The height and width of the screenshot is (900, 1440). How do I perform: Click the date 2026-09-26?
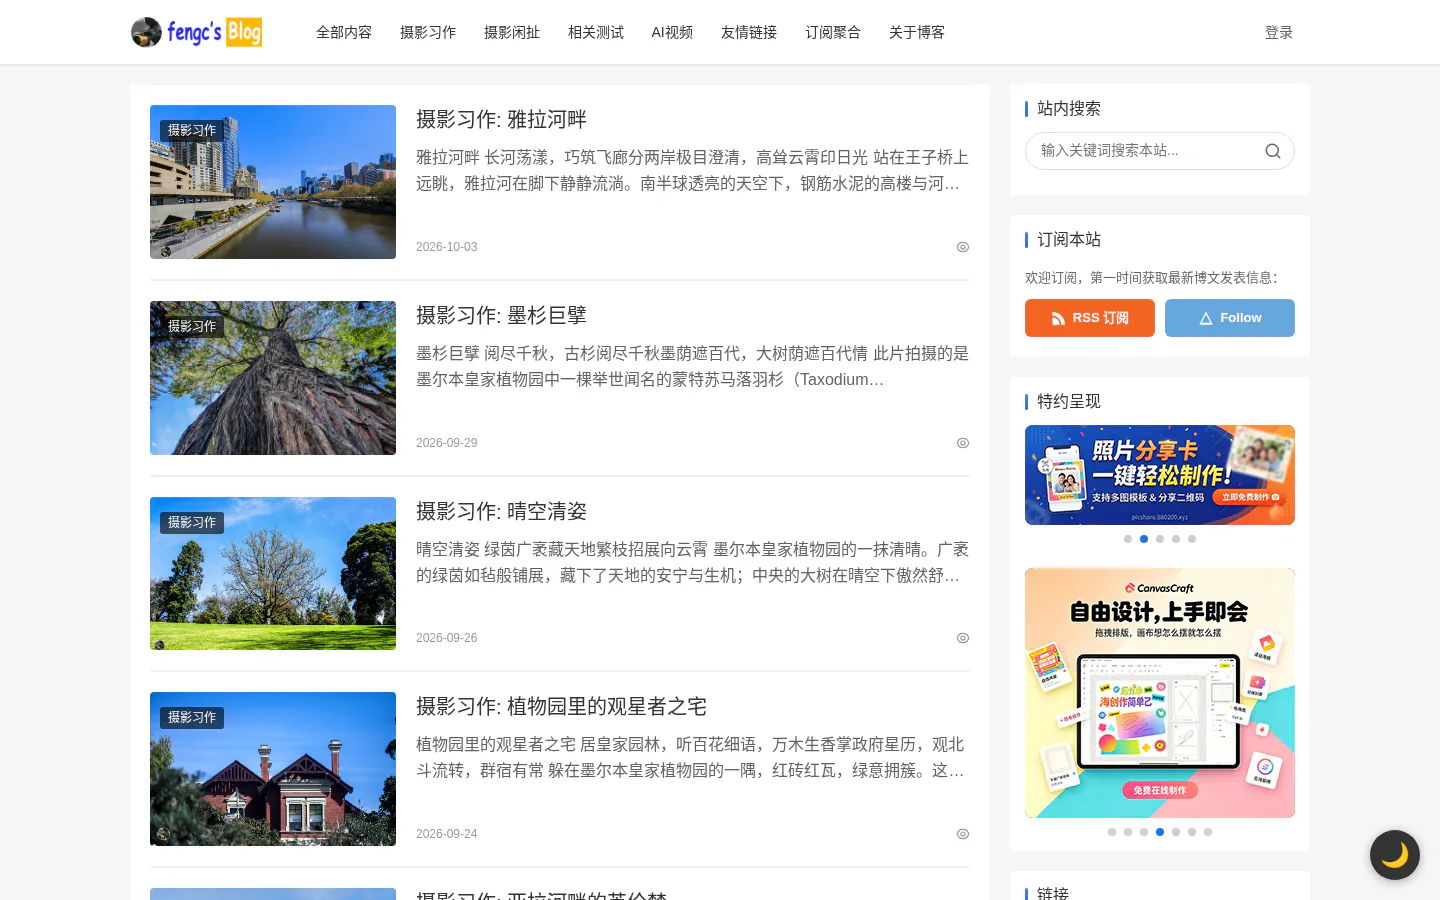pos(447,638)
